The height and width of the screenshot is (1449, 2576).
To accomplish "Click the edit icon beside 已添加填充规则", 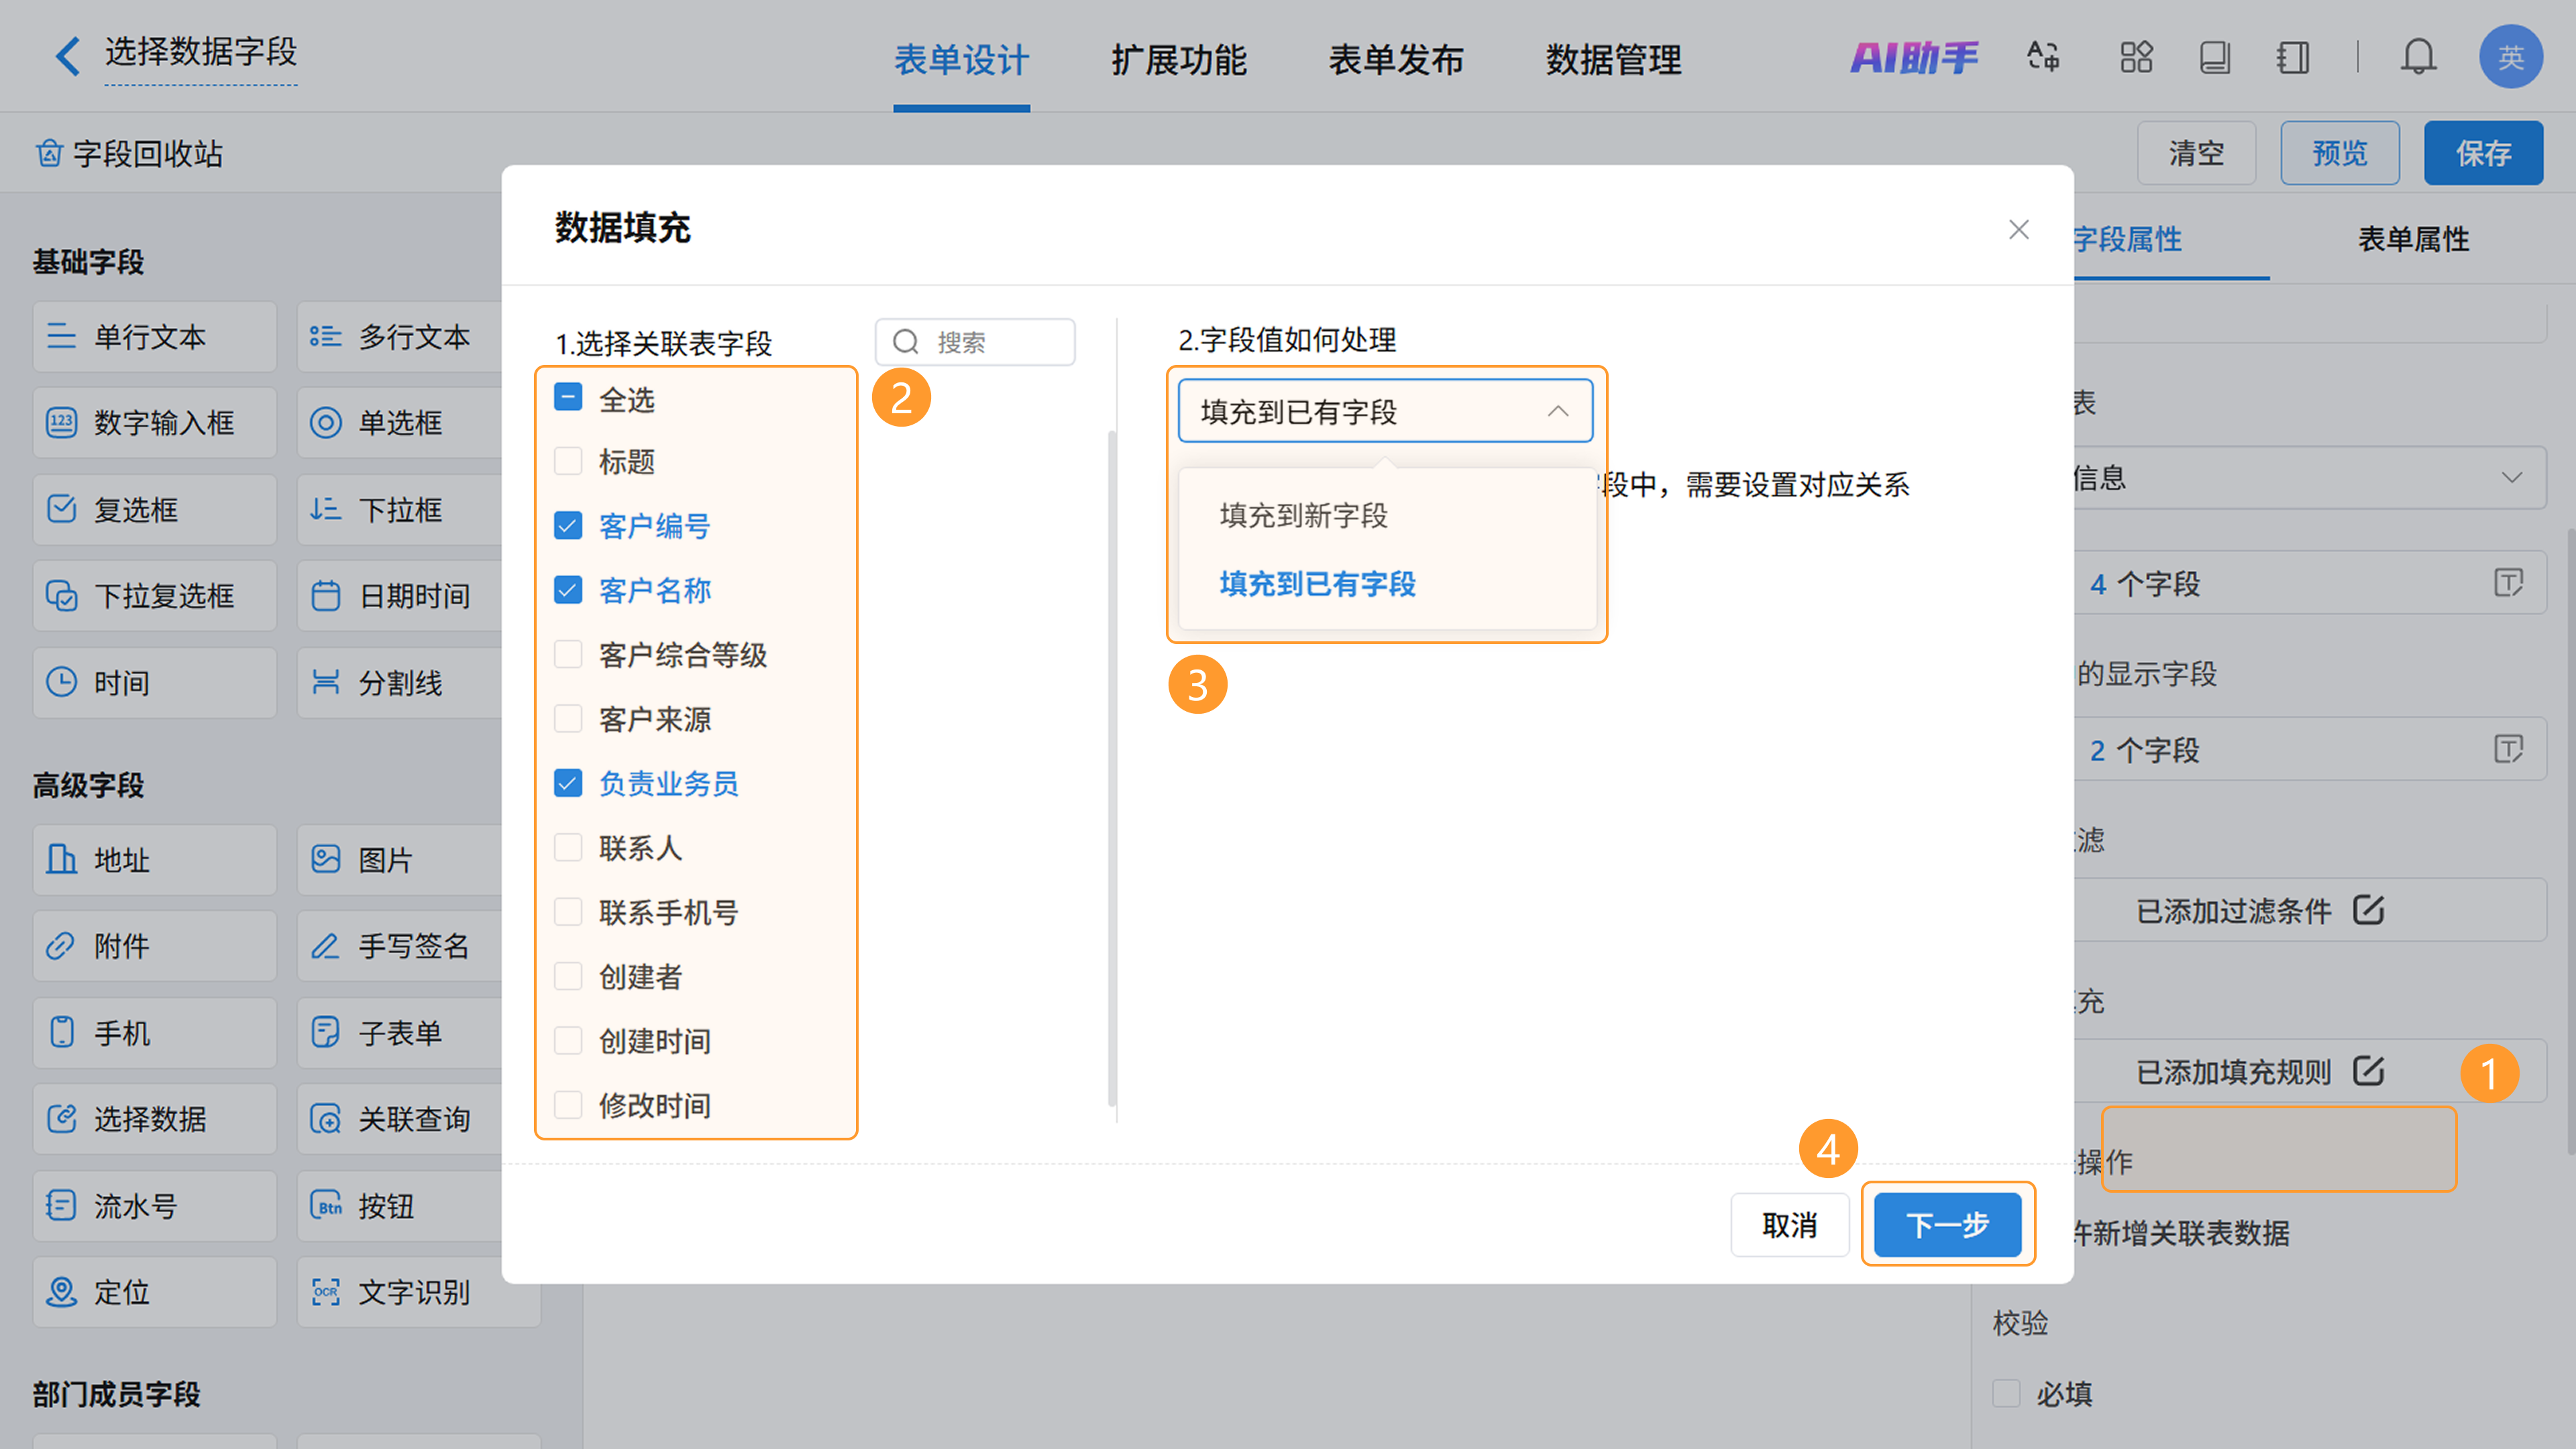I will (x=2368, y=1071).
